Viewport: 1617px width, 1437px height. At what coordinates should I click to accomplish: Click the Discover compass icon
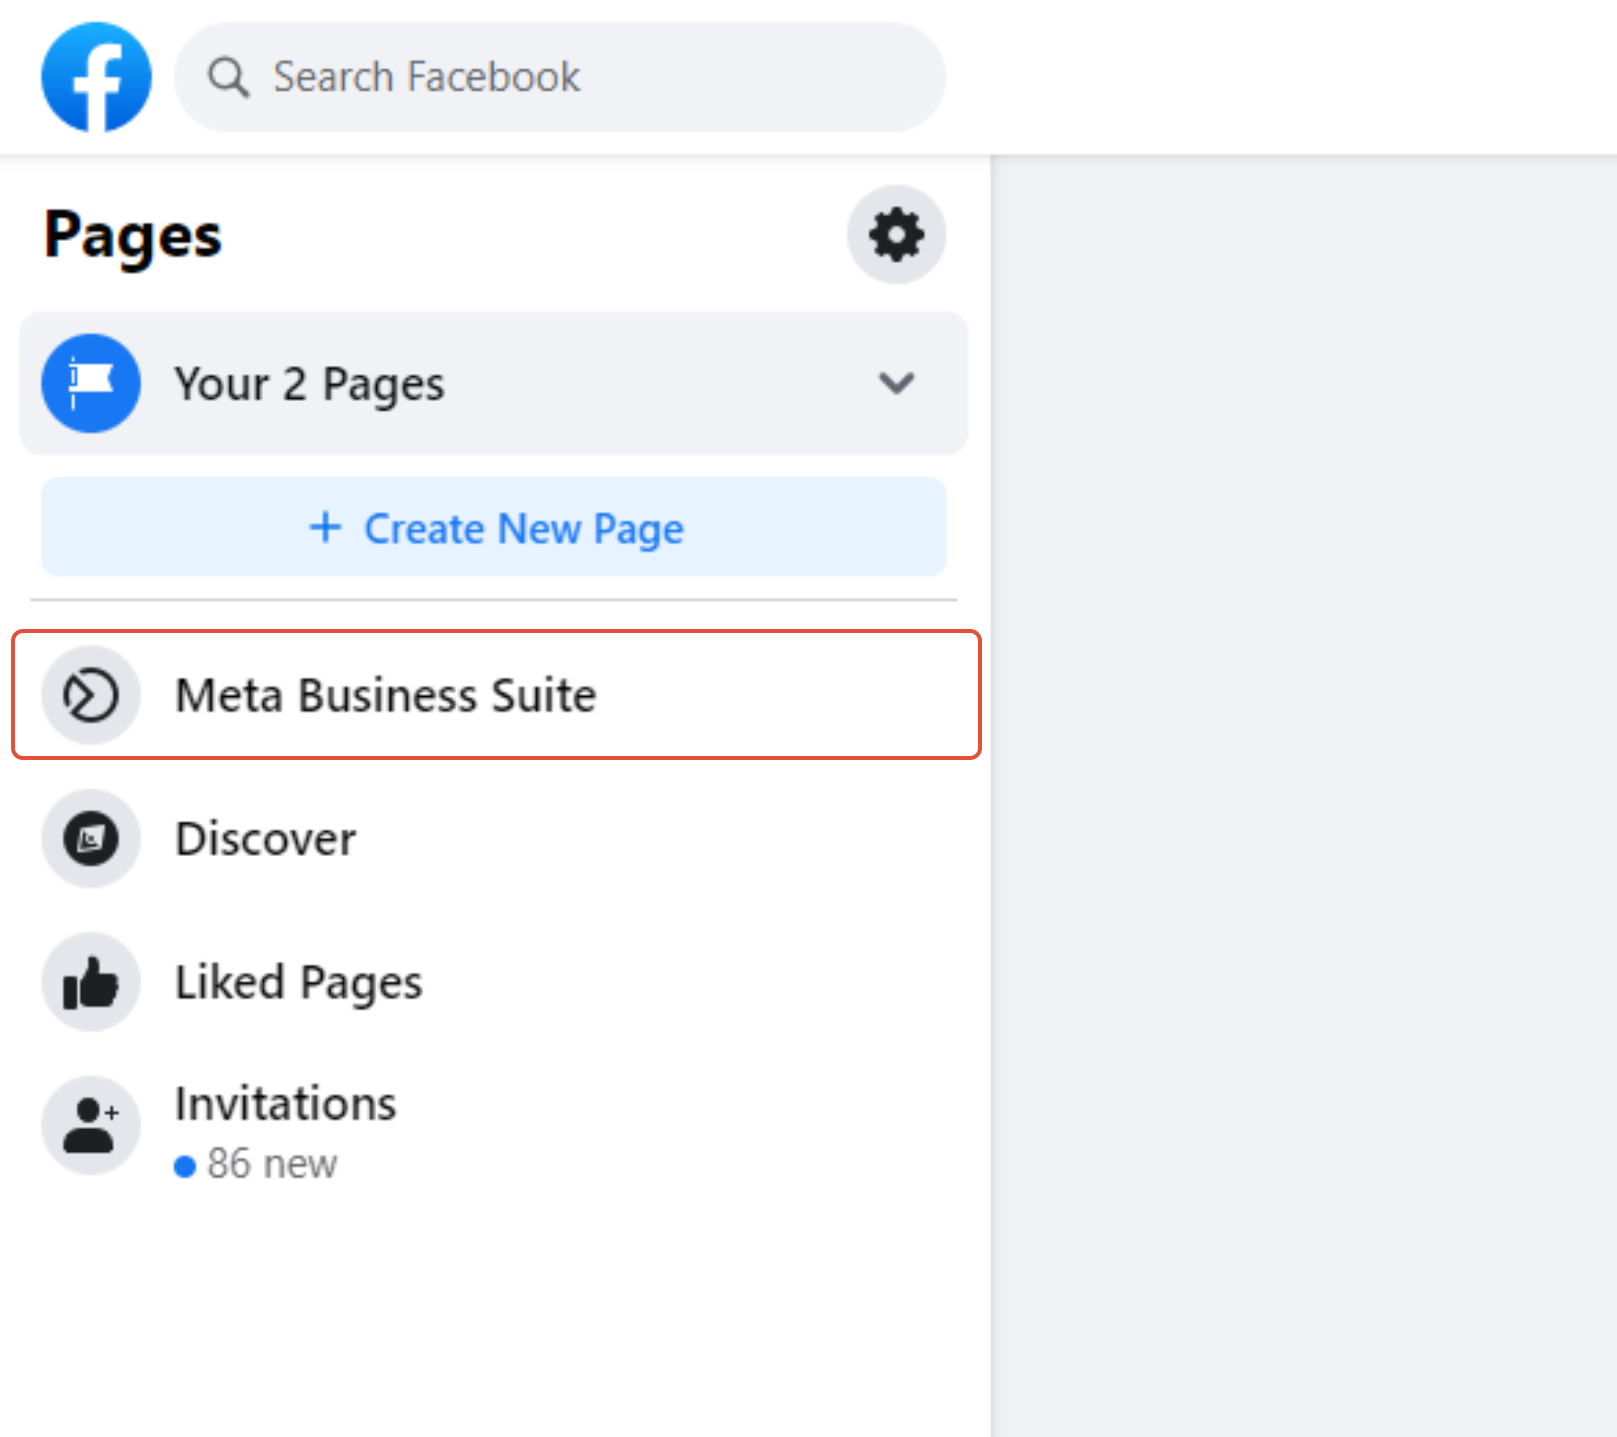coord(91,838)
